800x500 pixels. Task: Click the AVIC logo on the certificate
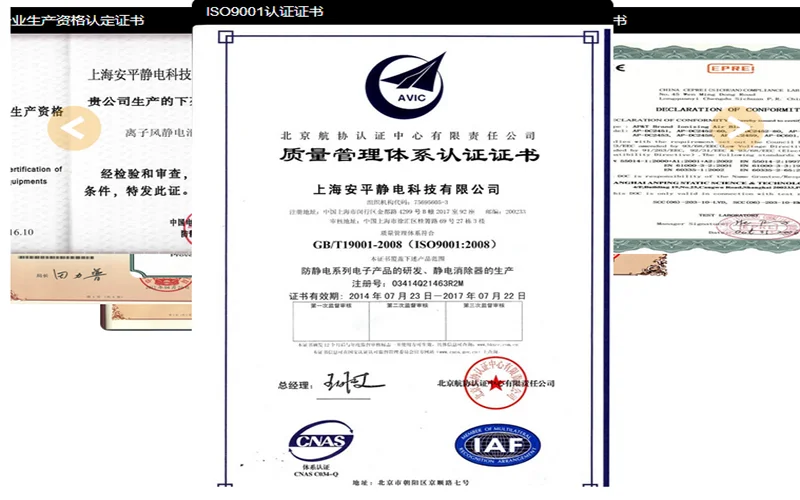point(406,85)
